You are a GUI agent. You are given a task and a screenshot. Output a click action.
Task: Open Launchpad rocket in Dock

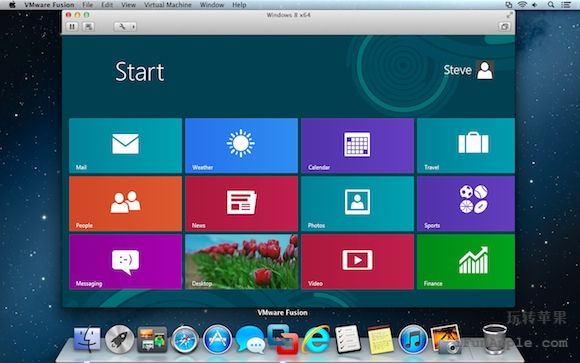pos(119,339)
